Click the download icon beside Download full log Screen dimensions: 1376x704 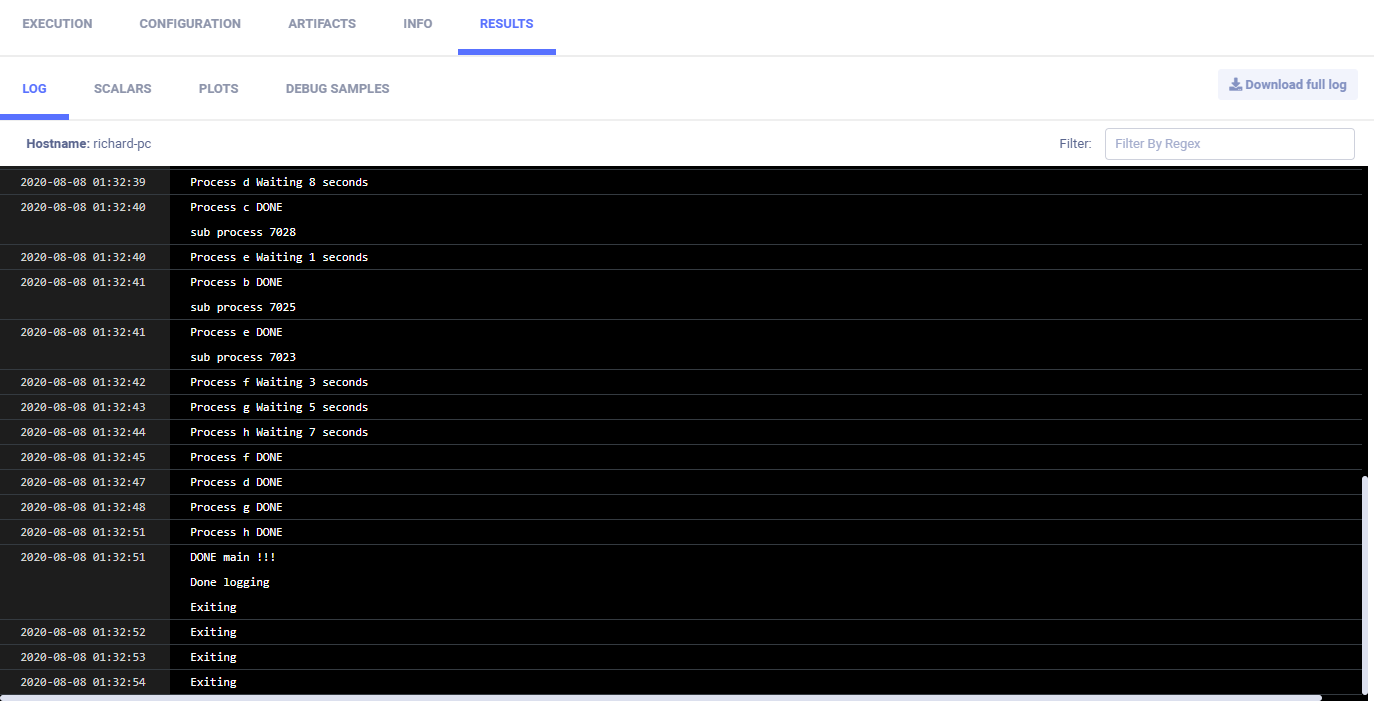(x=1235, y=85)
